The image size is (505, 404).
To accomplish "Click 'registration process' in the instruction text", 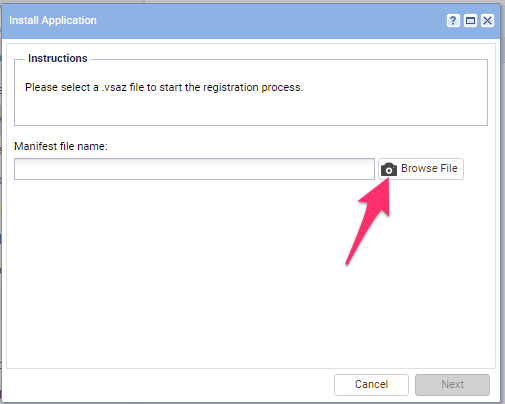I will tap(253, 87).
